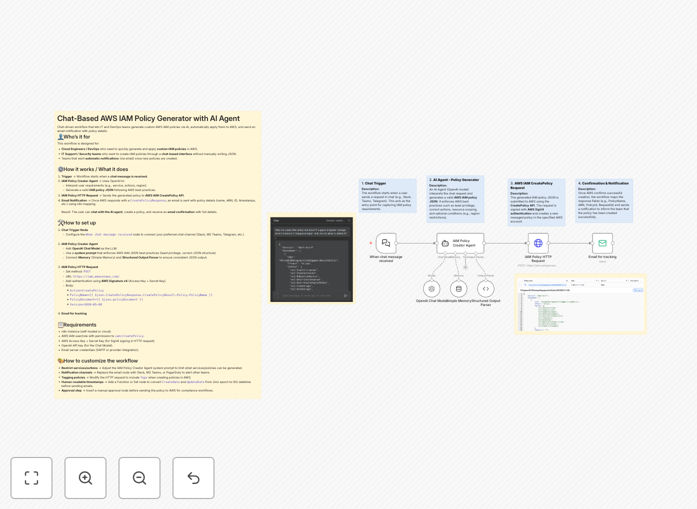Click the 'Email for tracking' node label
Image resolution: width=697 pixels, height=509 pixels.
point(602,257)
